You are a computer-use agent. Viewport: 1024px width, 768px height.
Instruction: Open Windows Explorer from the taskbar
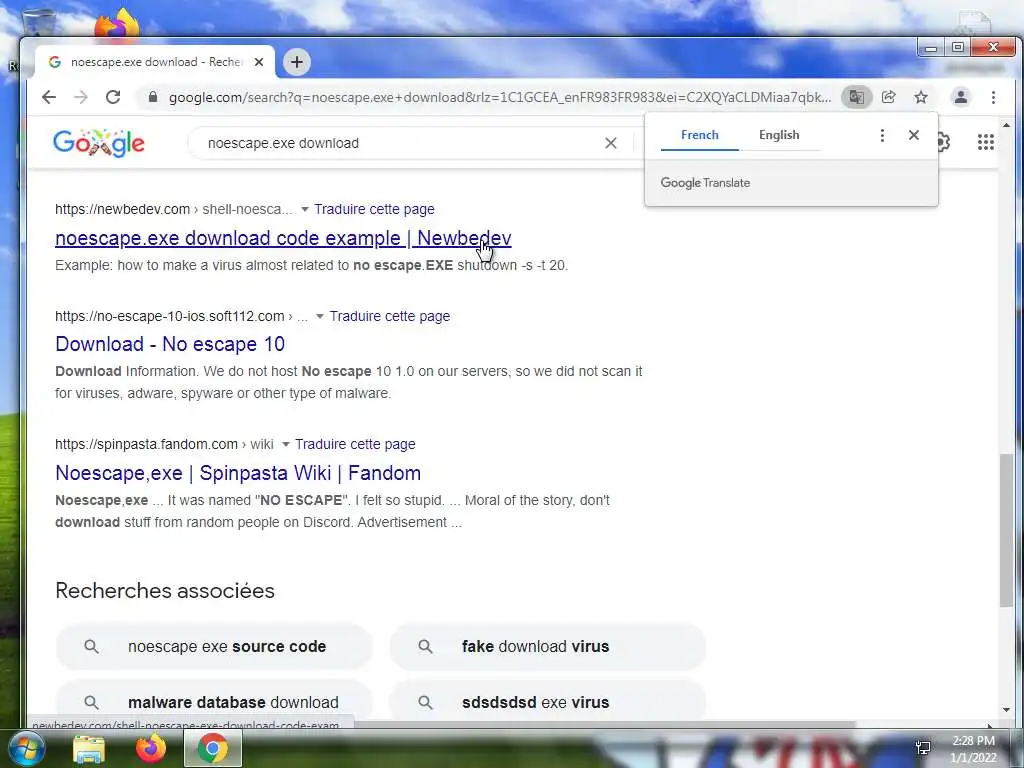[x=89, y=748]
